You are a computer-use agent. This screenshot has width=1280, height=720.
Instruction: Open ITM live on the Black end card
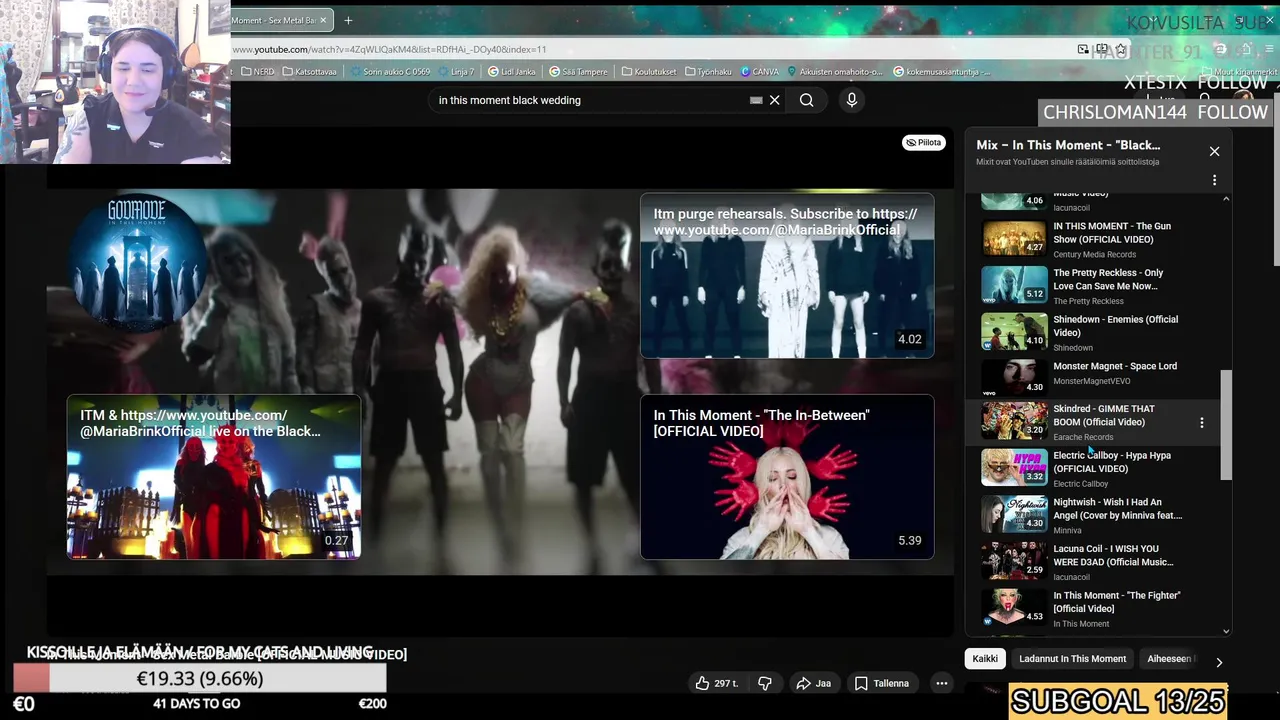point(214,477)
